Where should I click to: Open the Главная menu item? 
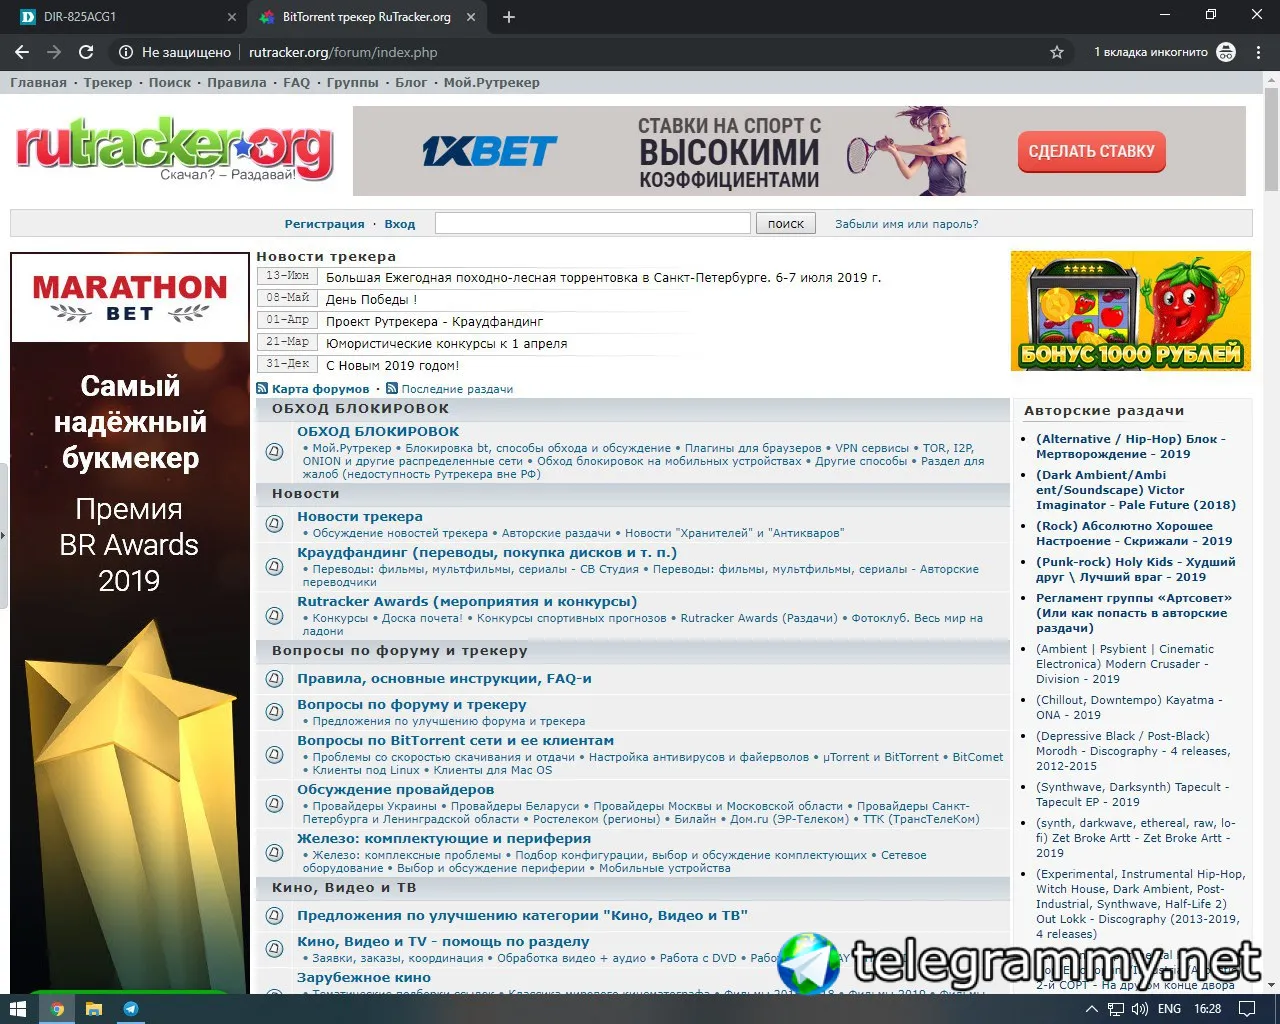pyautogui.click(x=38, y=82)
